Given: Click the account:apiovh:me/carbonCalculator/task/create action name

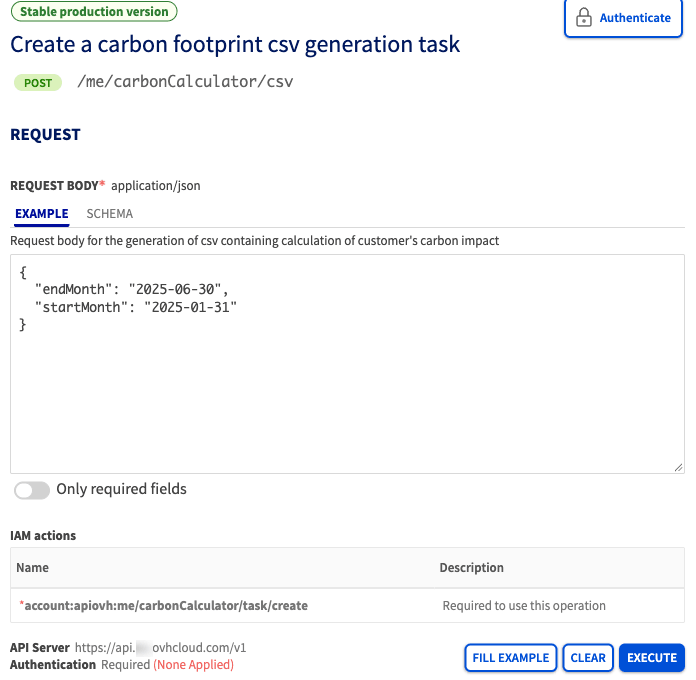Looking at the screenshot, I should point(166,605).
